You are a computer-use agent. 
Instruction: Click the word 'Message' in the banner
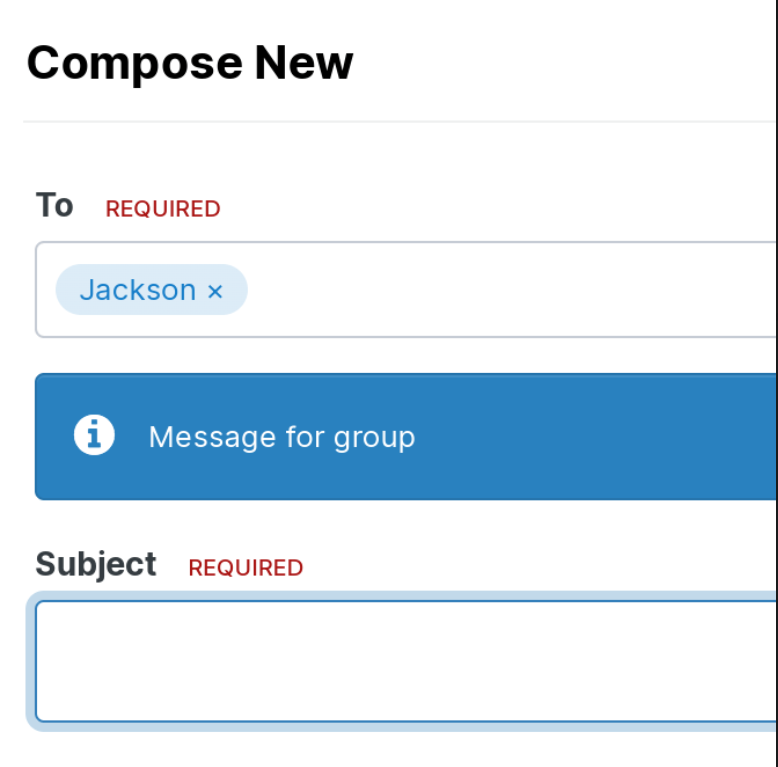[212, 437]
